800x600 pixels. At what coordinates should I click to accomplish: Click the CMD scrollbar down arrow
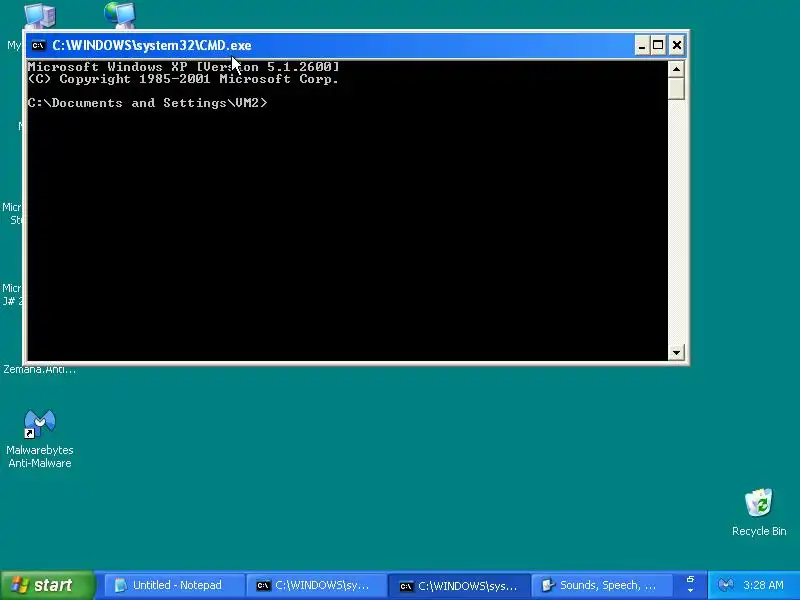click(x=676, y=352)
